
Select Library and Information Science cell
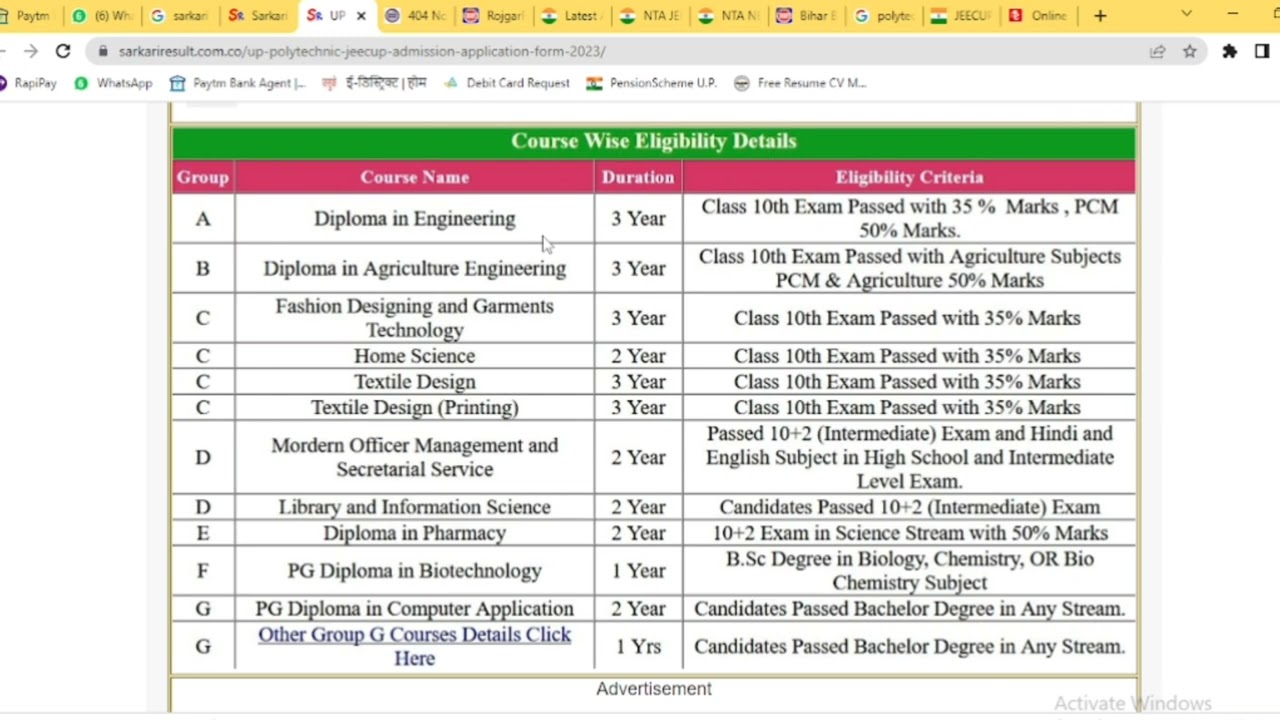pos(414,507)
